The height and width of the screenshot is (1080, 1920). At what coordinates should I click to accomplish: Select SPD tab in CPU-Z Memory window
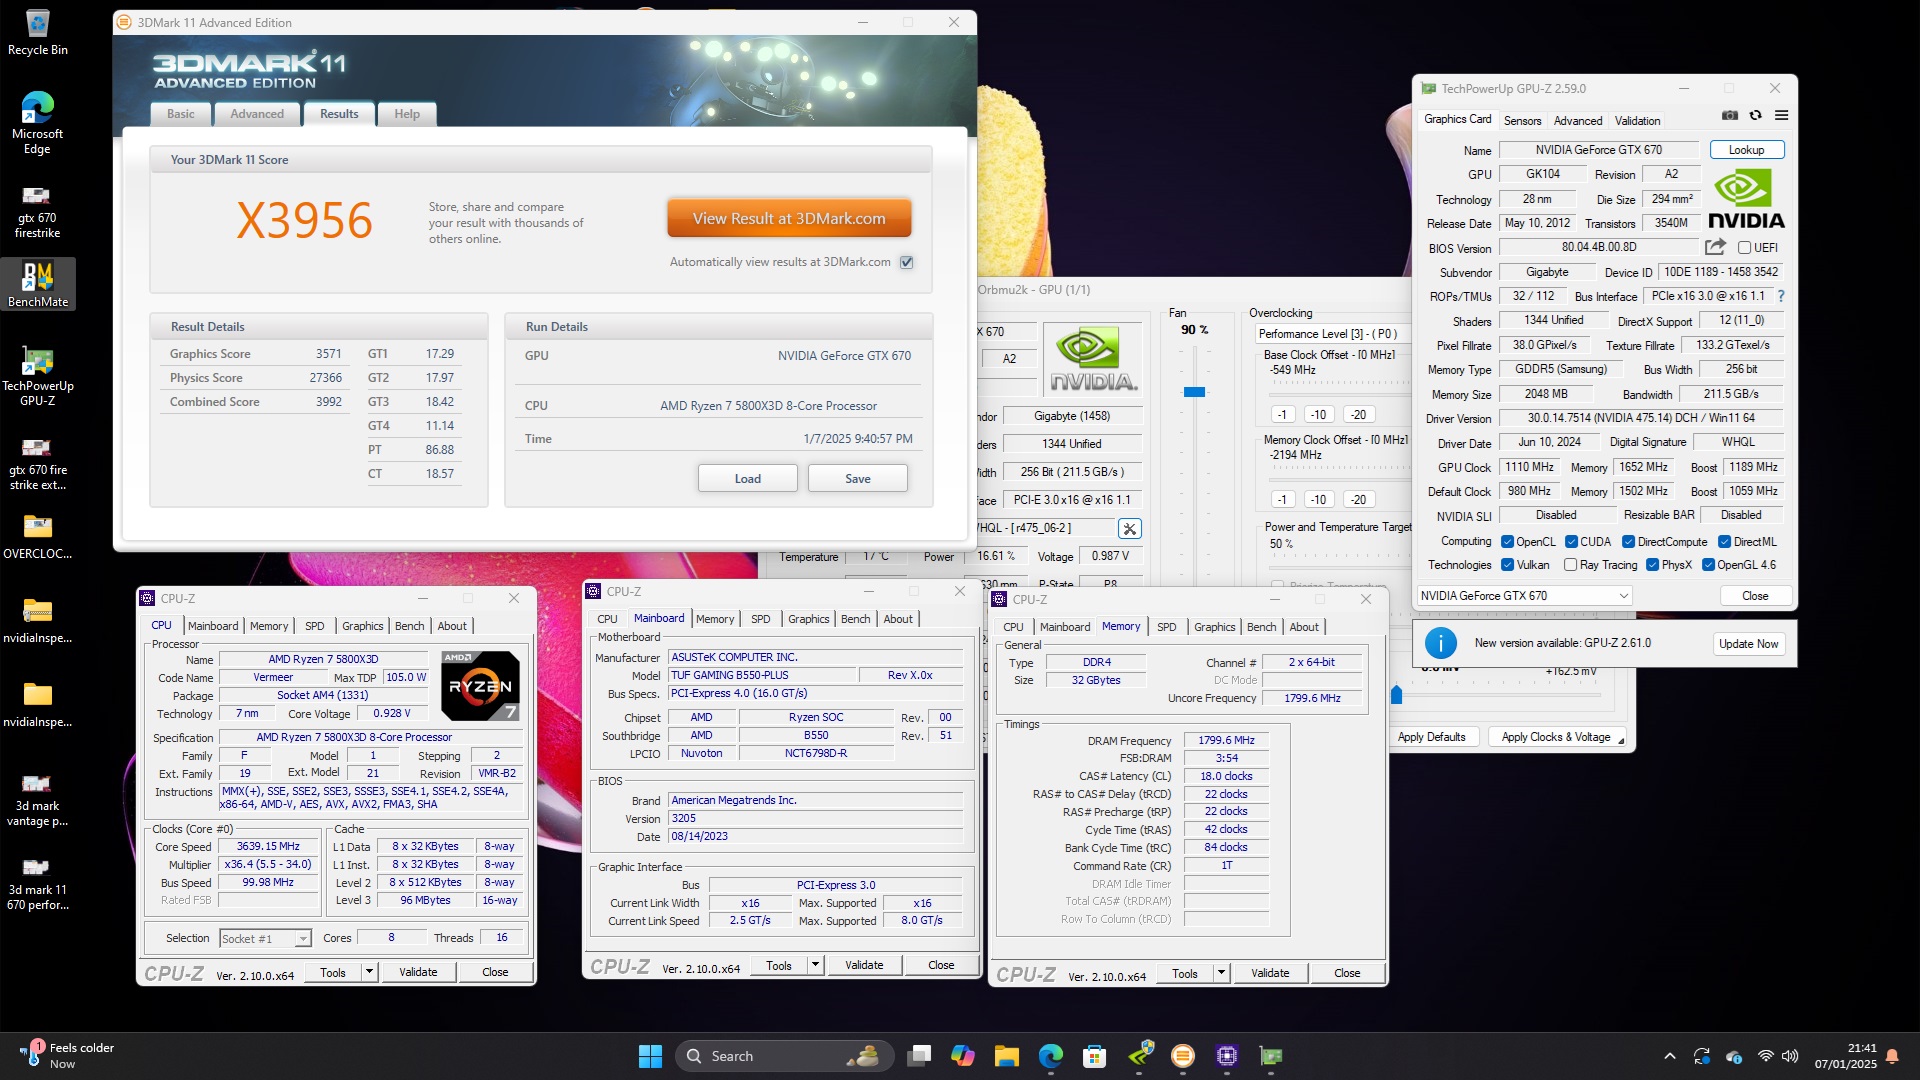click(1166, 627)
